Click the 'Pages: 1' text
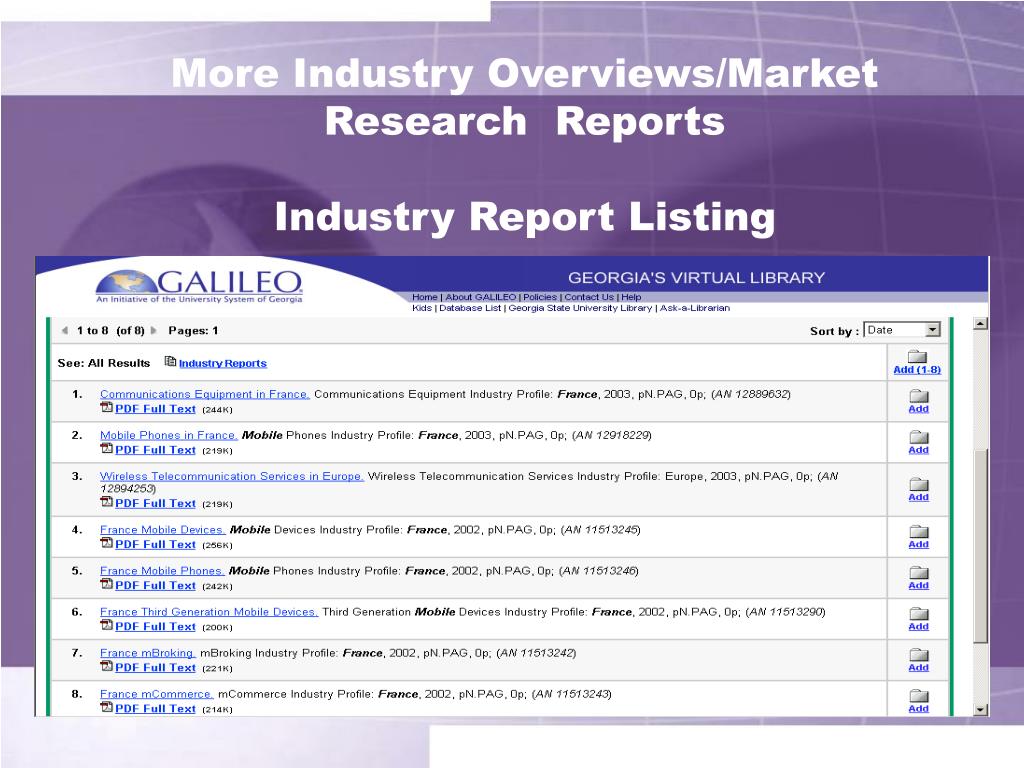1024x768 pixels. (193, 330)
